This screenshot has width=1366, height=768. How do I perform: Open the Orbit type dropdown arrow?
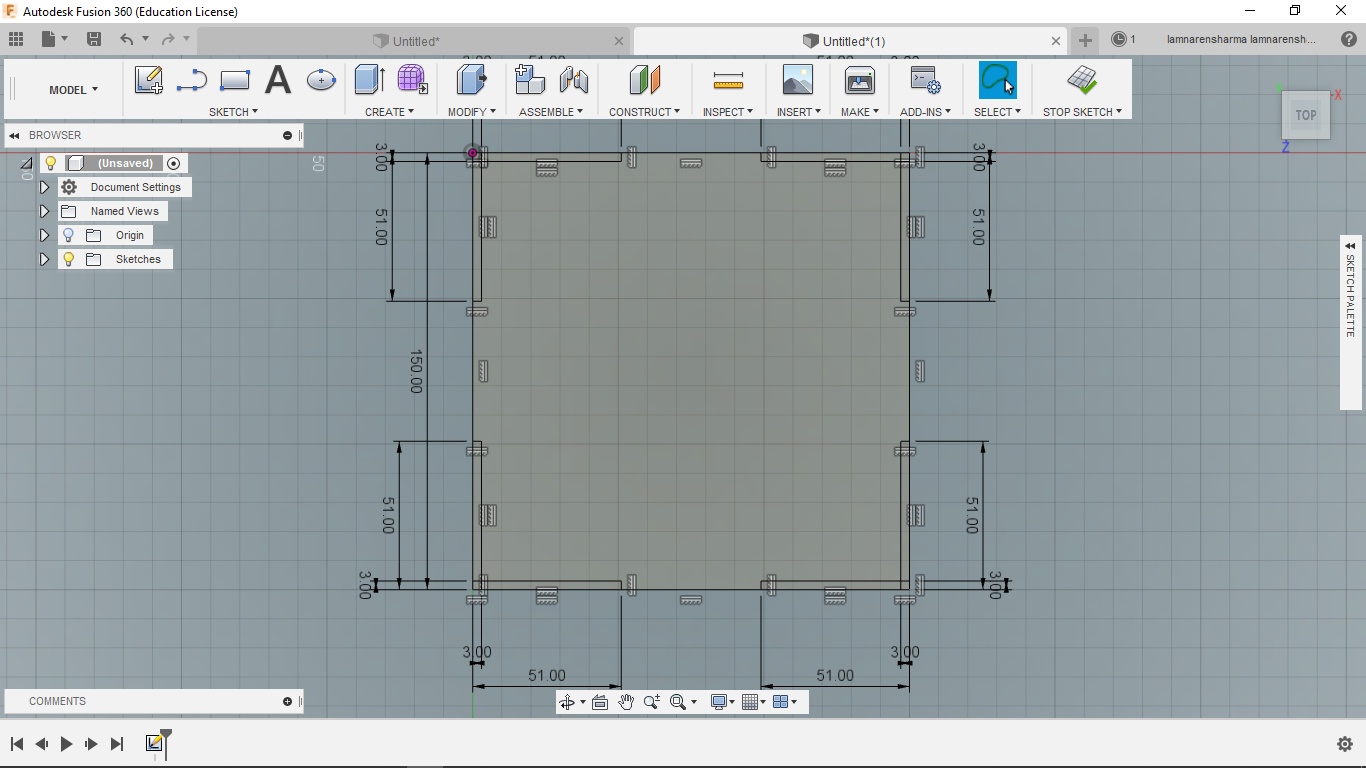[x=583, y=702]
